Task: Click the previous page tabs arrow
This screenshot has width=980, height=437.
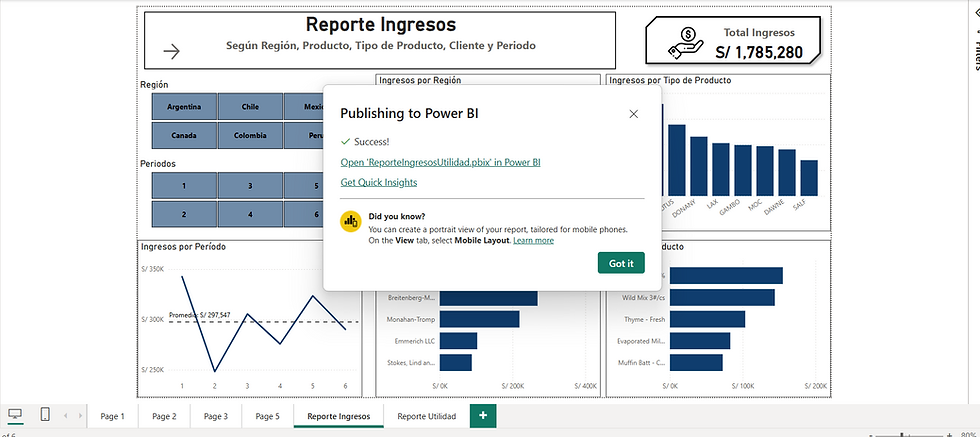Action: tap(65, 416)
